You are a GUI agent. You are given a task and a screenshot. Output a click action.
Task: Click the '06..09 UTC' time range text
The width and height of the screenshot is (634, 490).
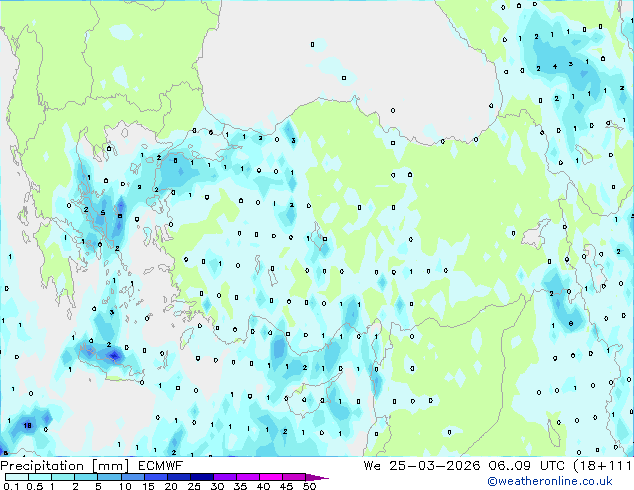(x=527, y=466)
